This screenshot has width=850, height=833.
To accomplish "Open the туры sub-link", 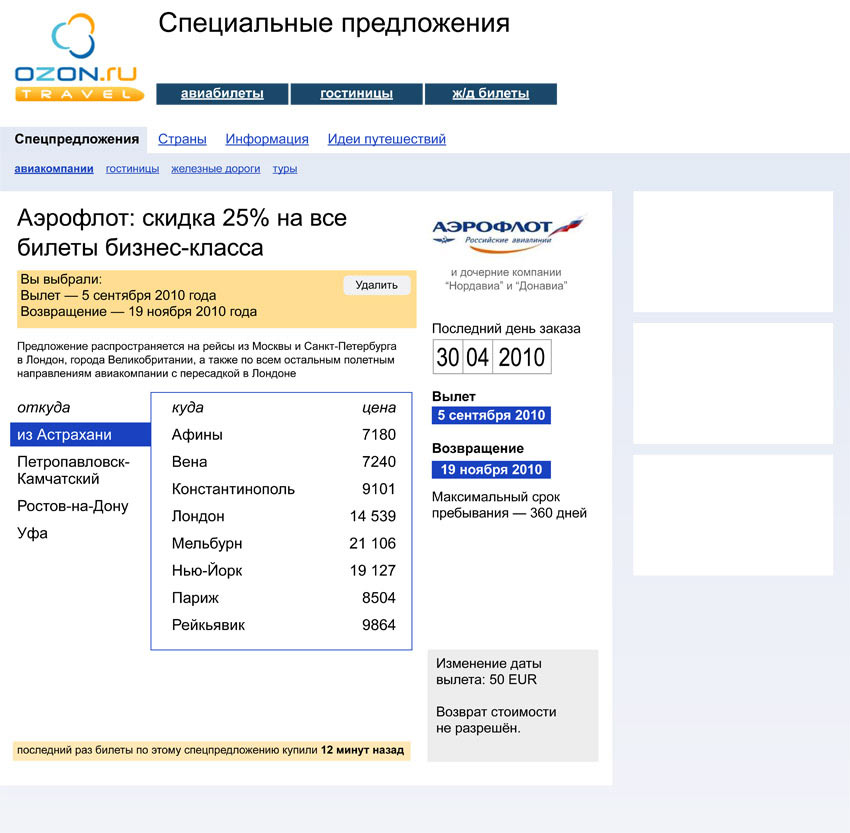I will [284, 169].
